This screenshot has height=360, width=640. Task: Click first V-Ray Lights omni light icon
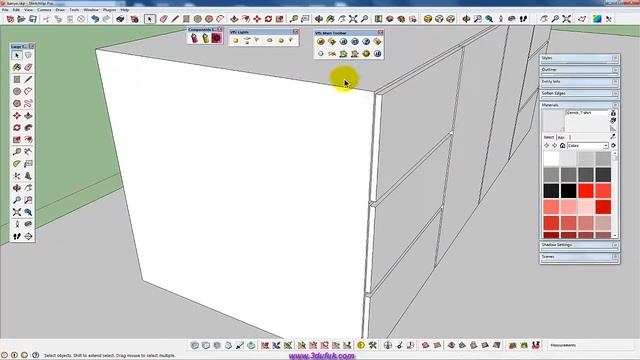click(236, 40)
